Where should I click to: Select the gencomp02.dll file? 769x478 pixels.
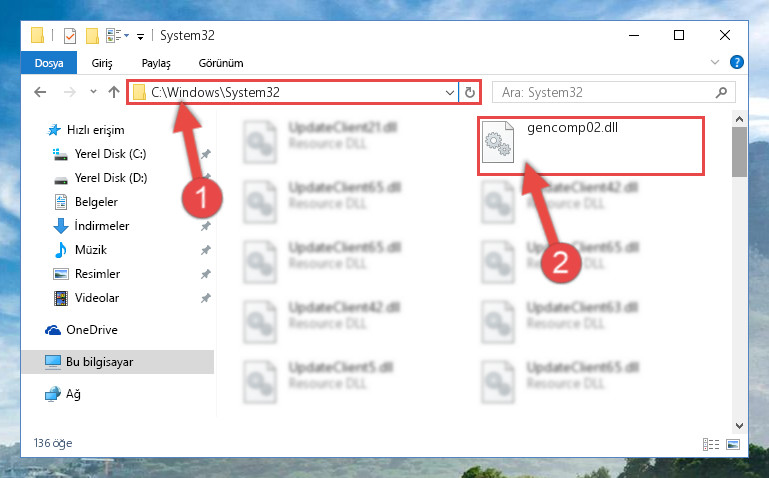pos(591,145)
